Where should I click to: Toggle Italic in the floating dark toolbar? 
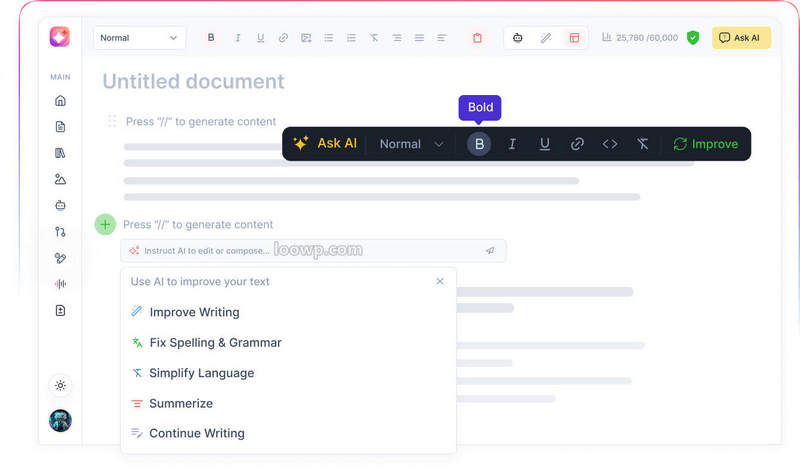pos(512,144)
